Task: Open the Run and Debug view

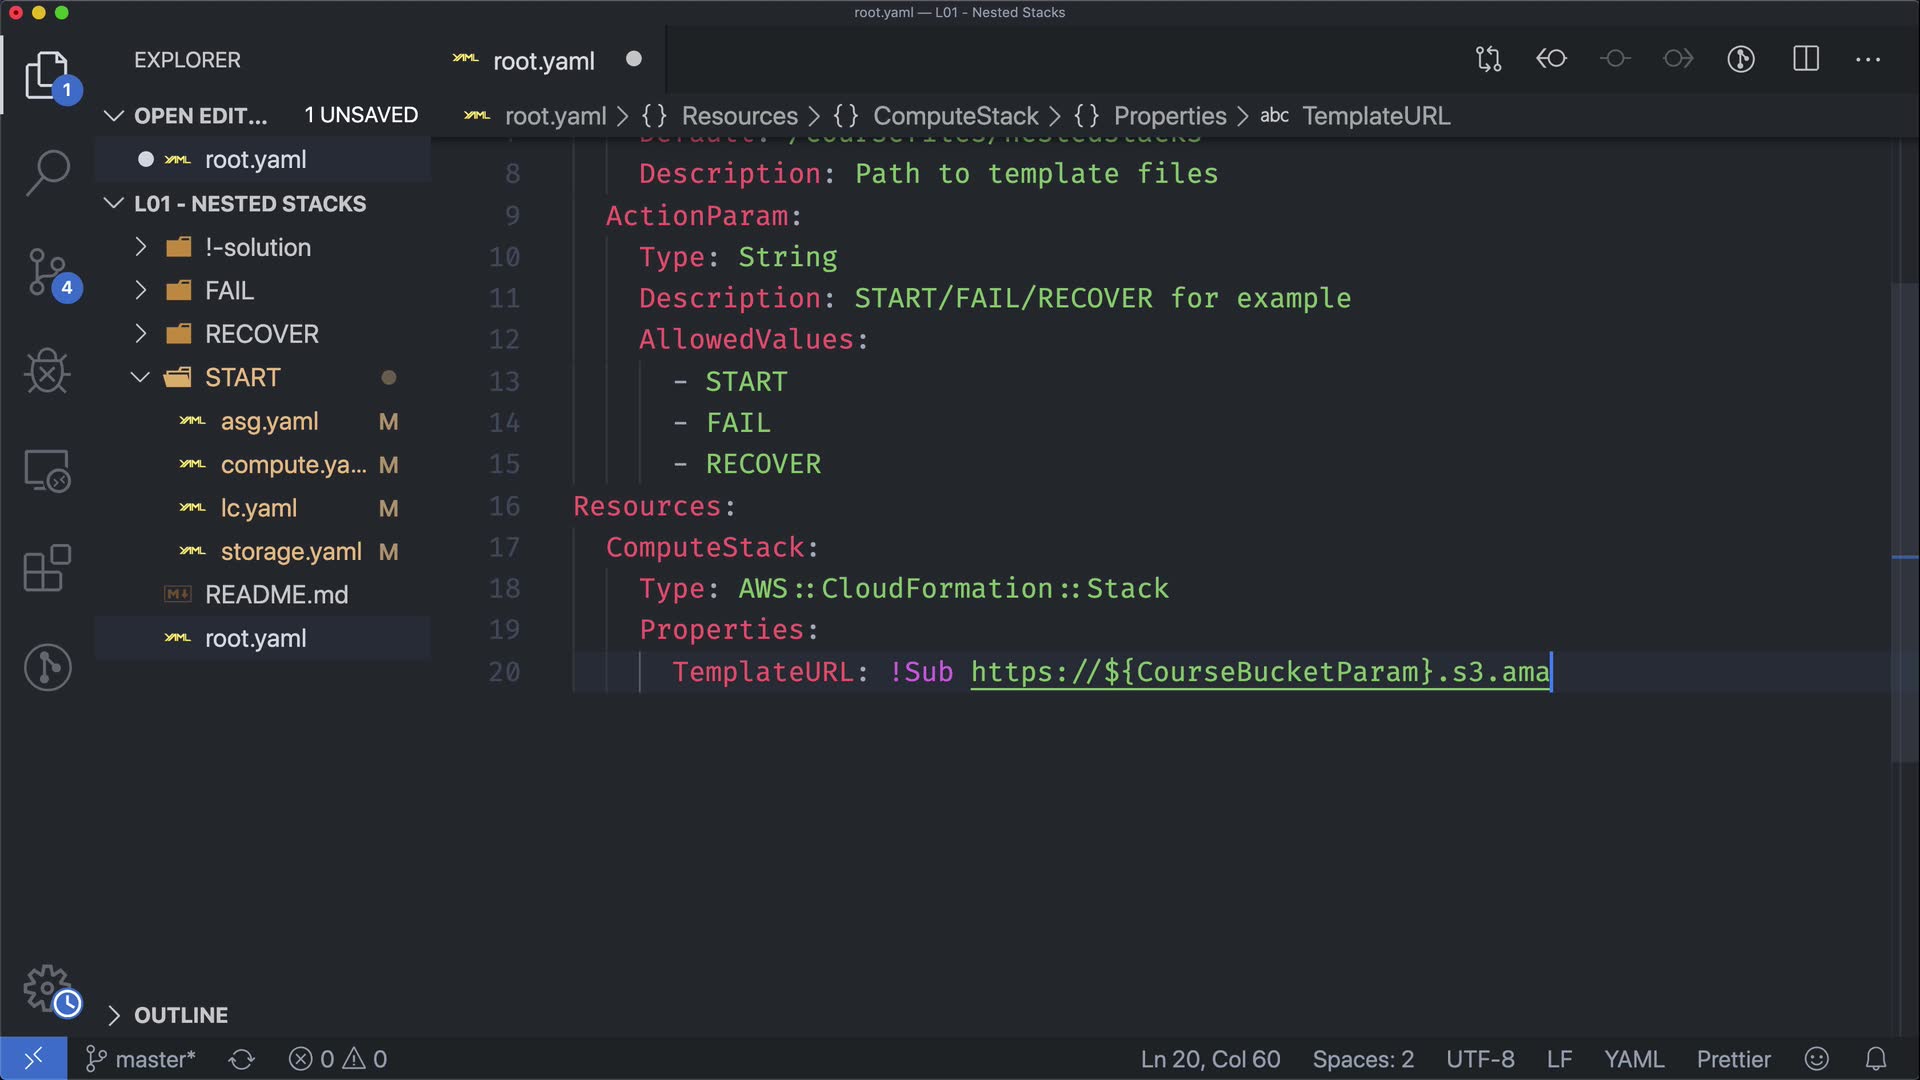Action: click(x=47, y=371)
